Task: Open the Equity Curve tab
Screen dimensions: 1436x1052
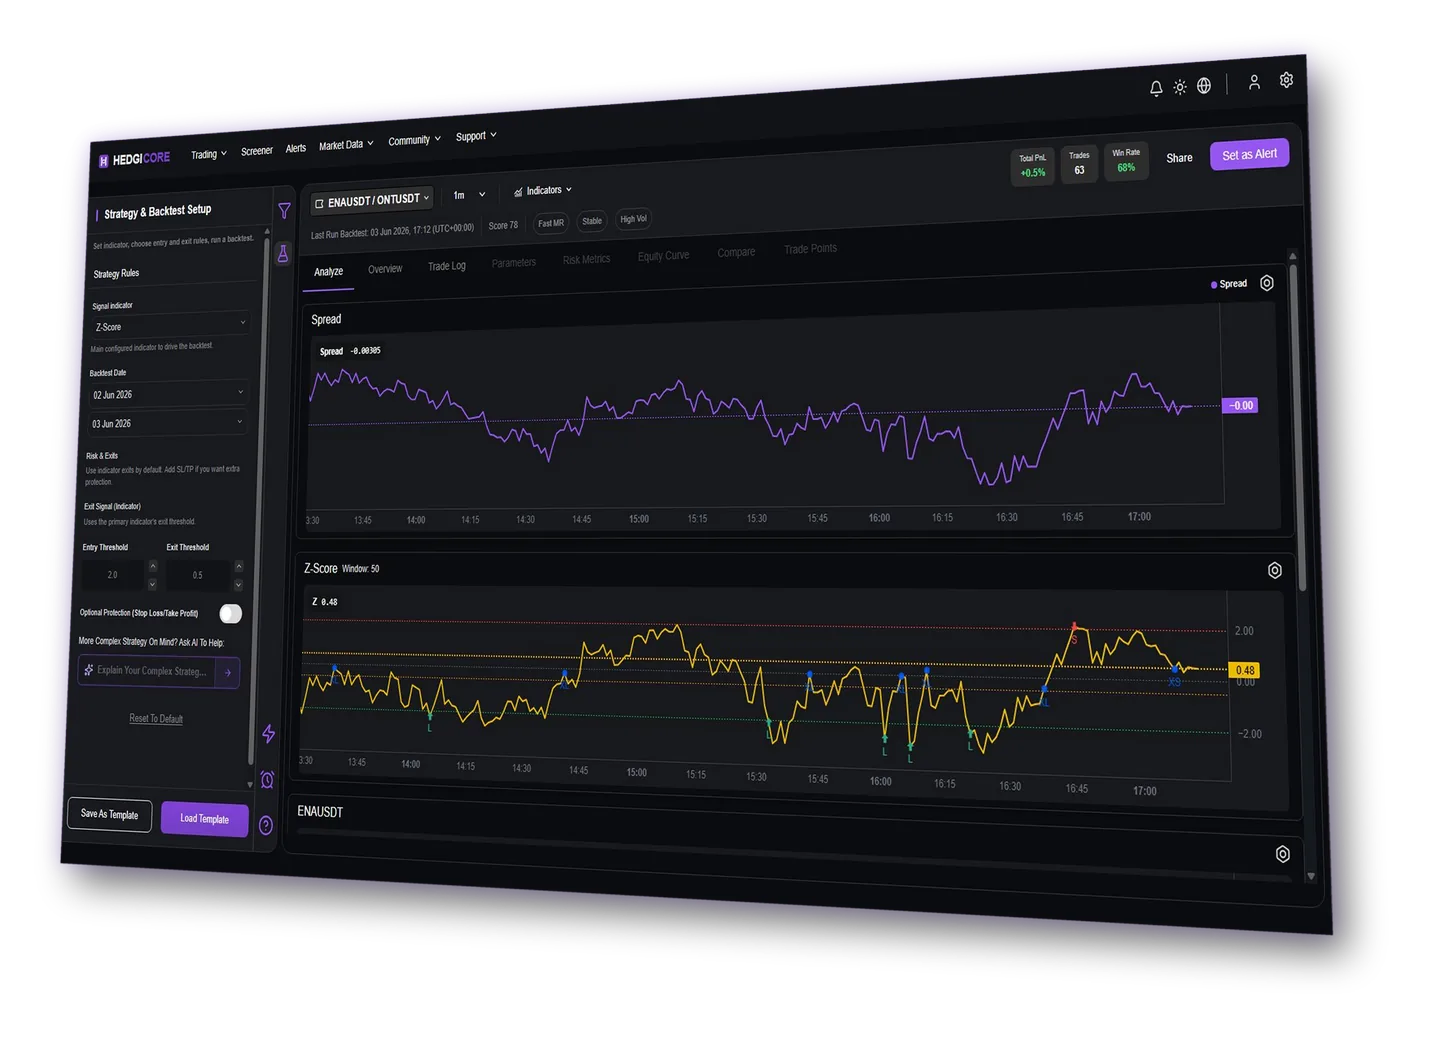Action: tap(663, 256)
